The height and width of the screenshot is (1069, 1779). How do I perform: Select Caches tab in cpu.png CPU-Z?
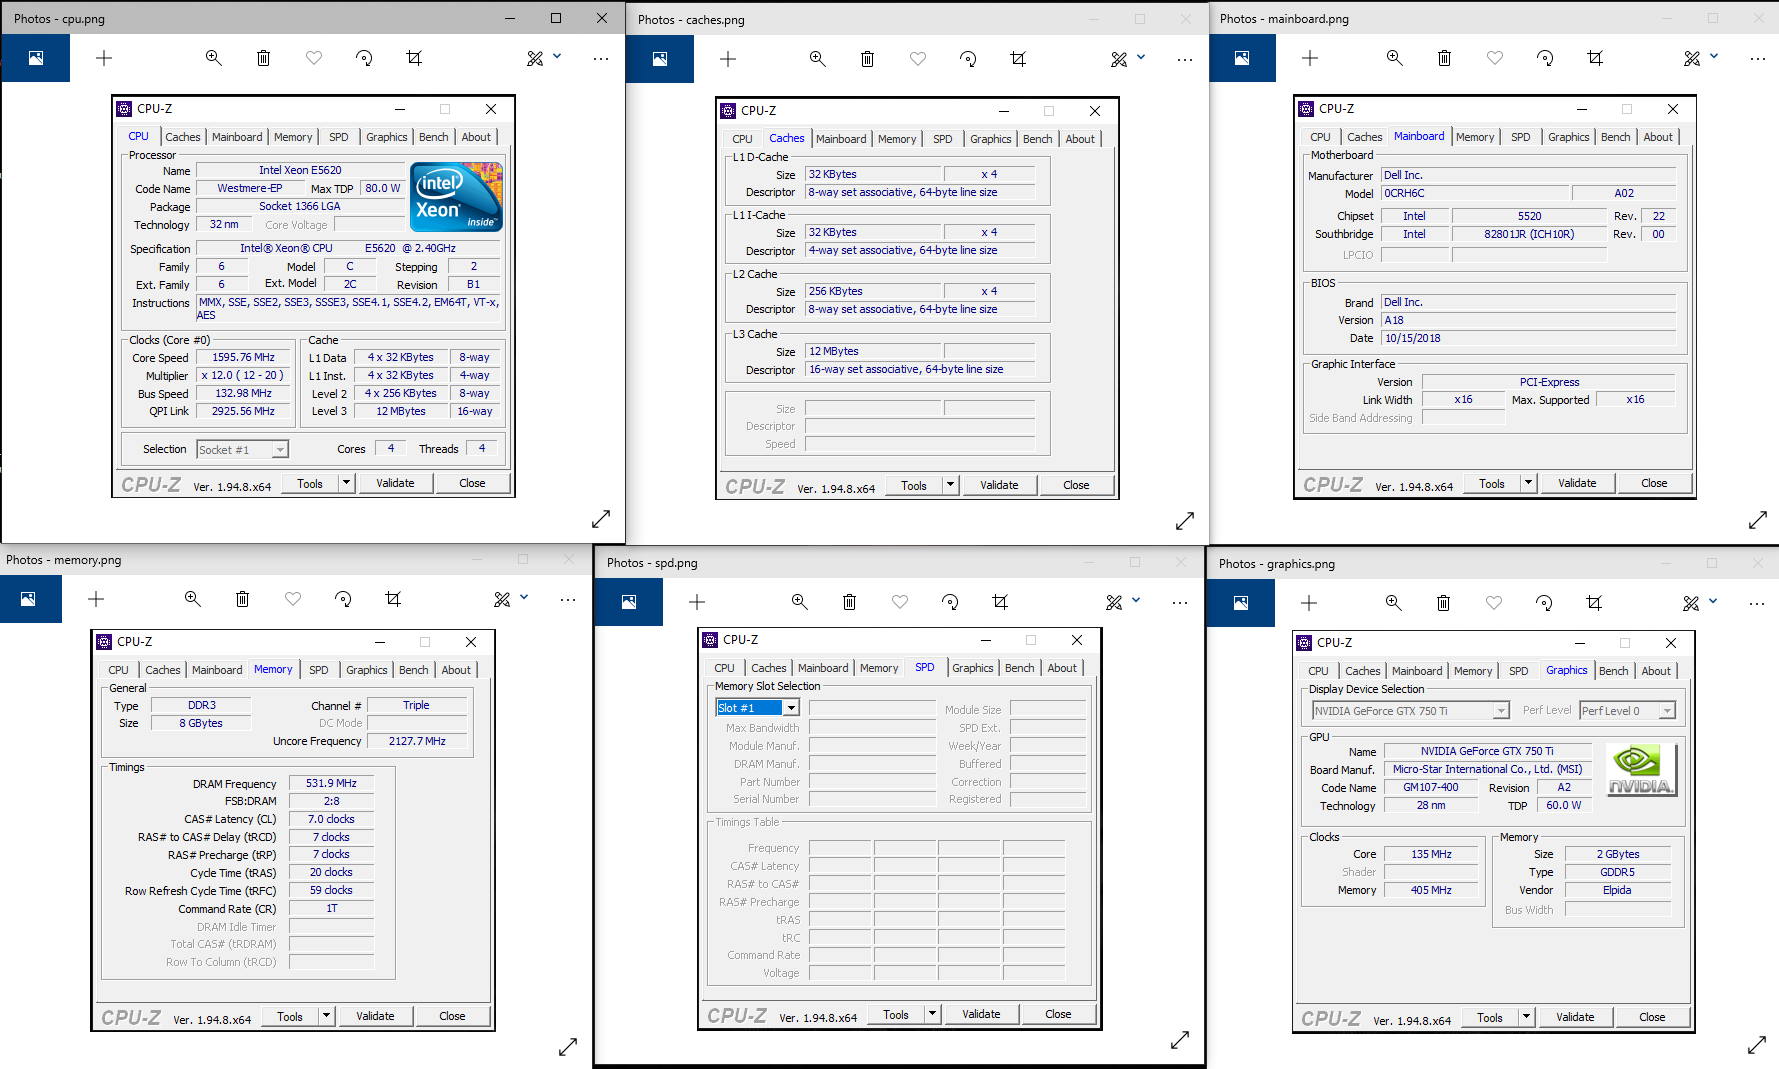point(183,137)
